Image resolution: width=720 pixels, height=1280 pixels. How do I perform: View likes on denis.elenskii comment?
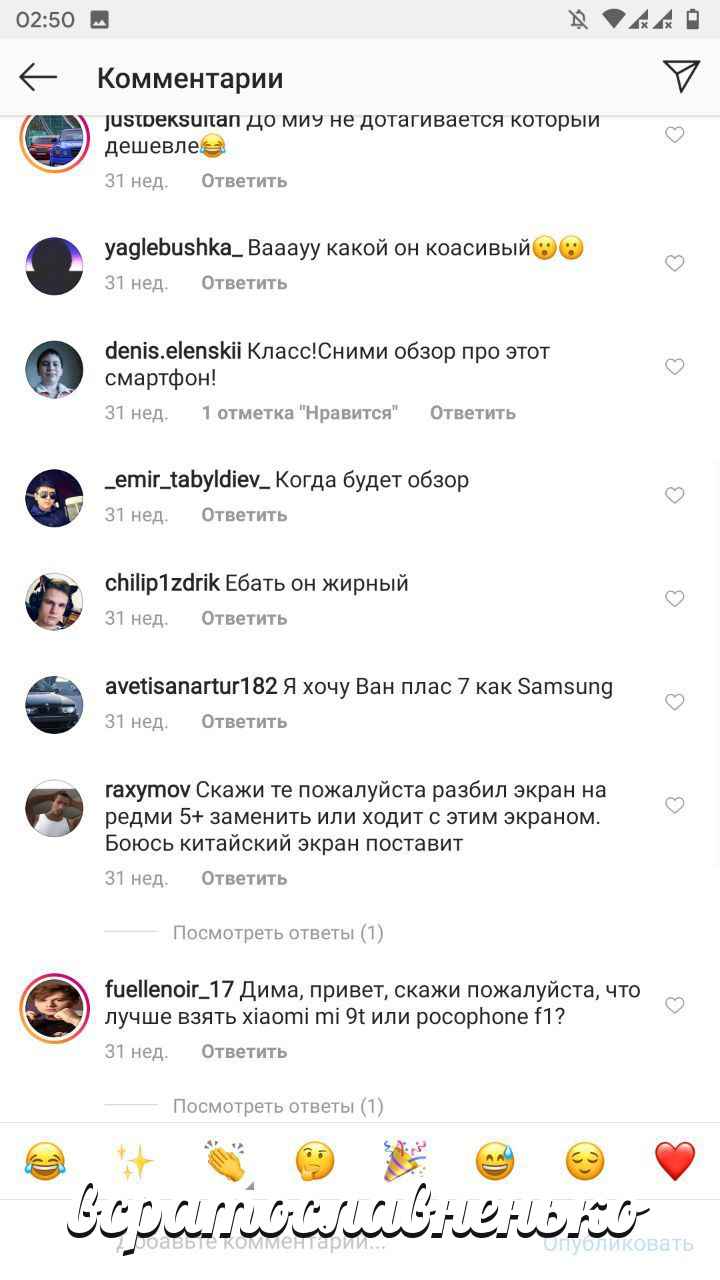[x=300, y=412]
